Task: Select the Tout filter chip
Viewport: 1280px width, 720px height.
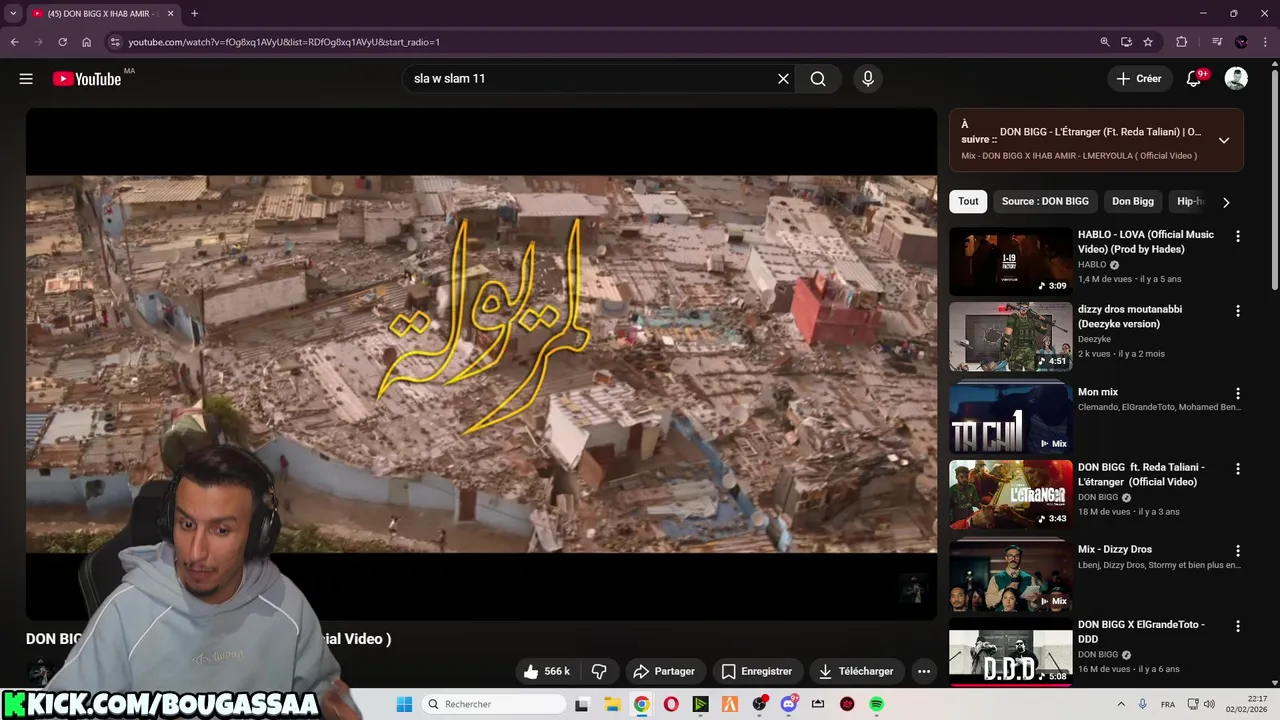Action: pos(968,201)
